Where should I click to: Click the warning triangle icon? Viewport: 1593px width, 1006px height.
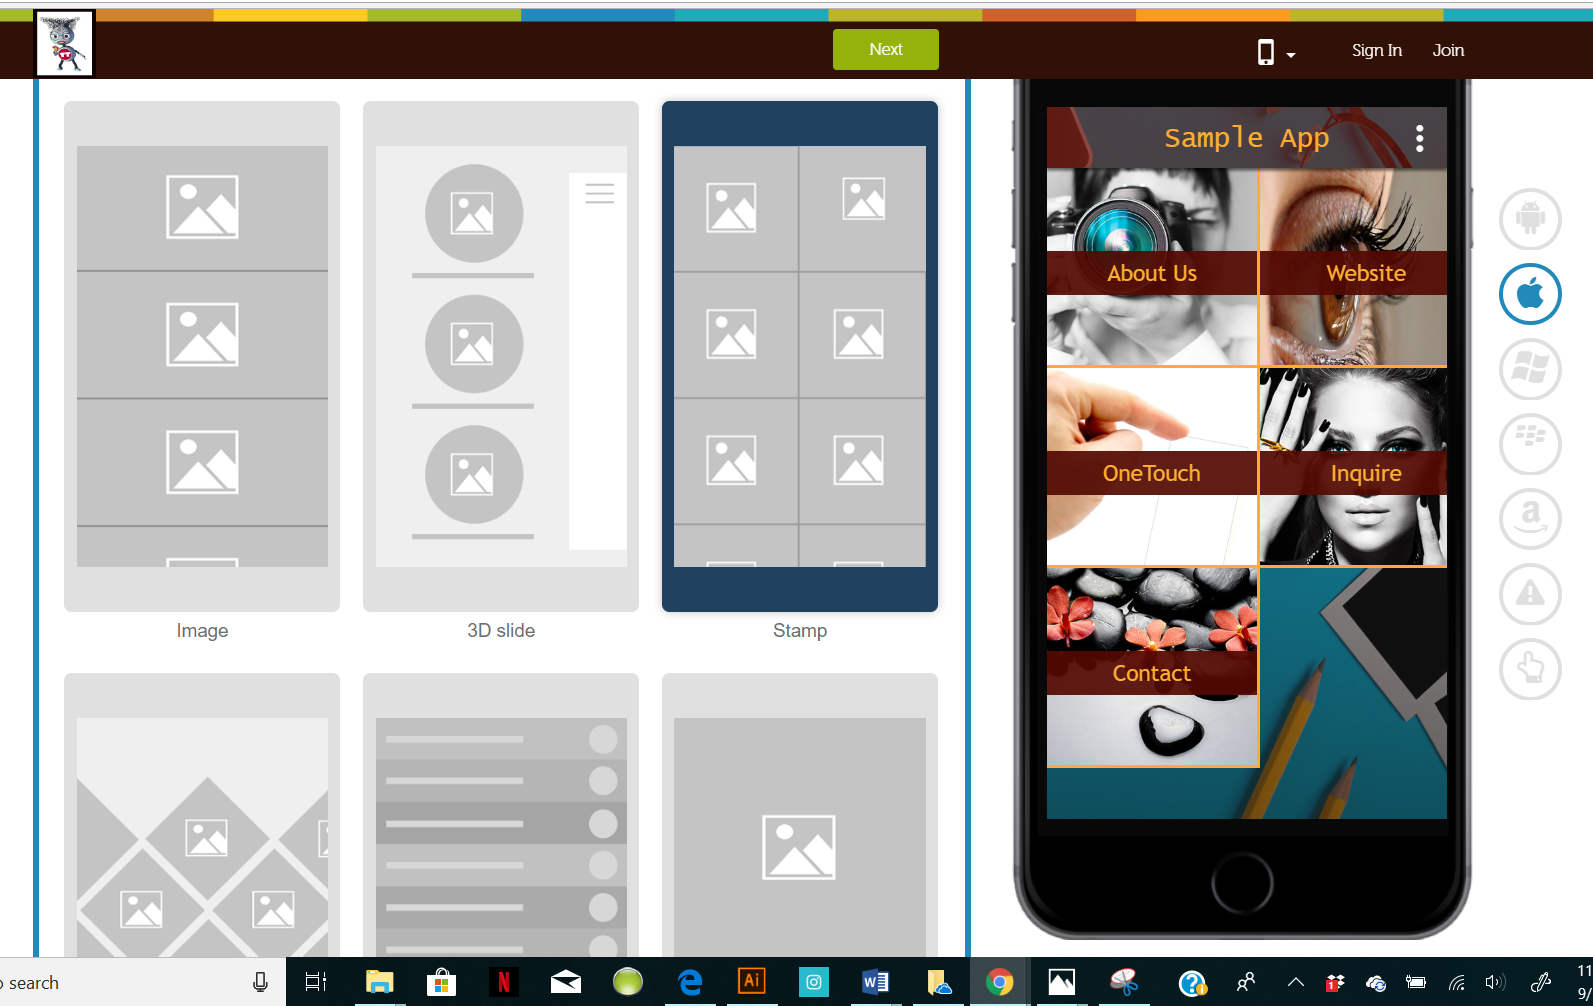[x=1529, y=593]
